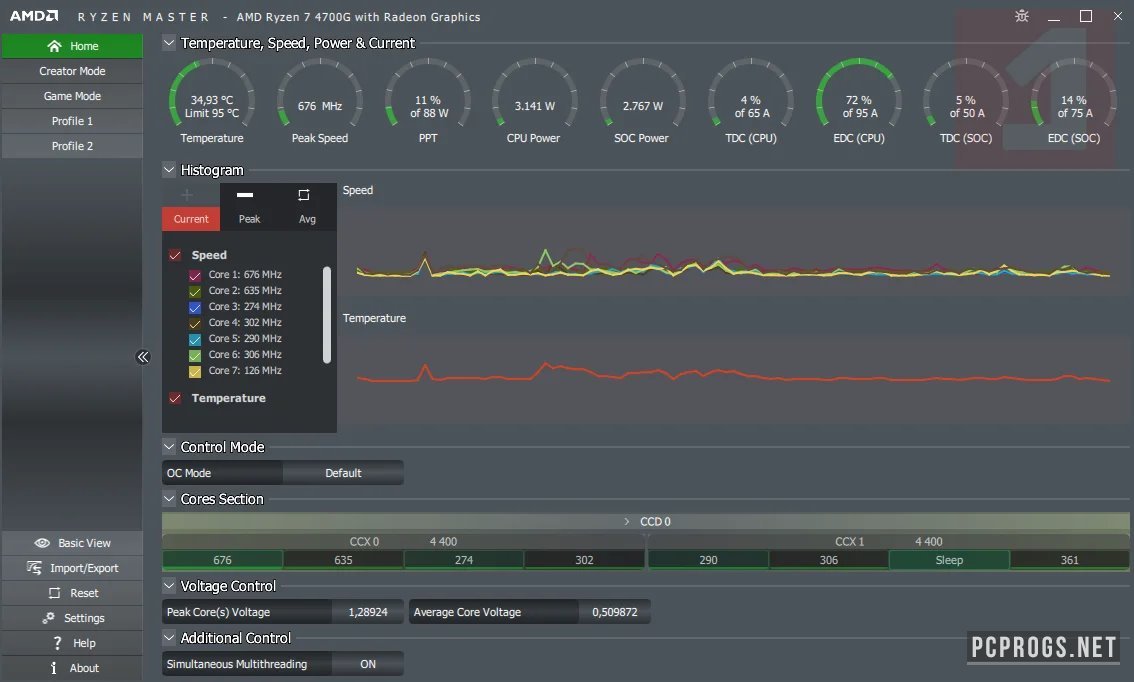The width and height of the screenshot is (1134, 682).
Task: Toggle the Temperature histogram checkbox
Action: [175, 398]
